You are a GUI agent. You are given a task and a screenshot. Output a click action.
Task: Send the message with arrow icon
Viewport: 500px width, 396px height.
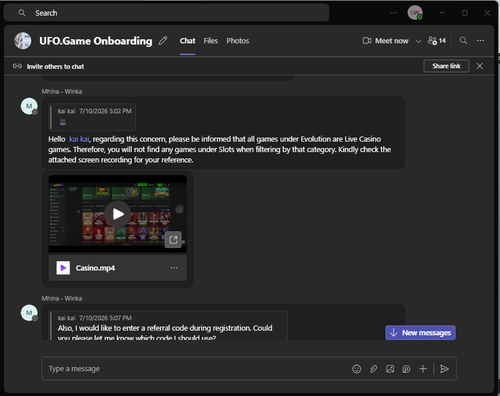click(444, 369)
